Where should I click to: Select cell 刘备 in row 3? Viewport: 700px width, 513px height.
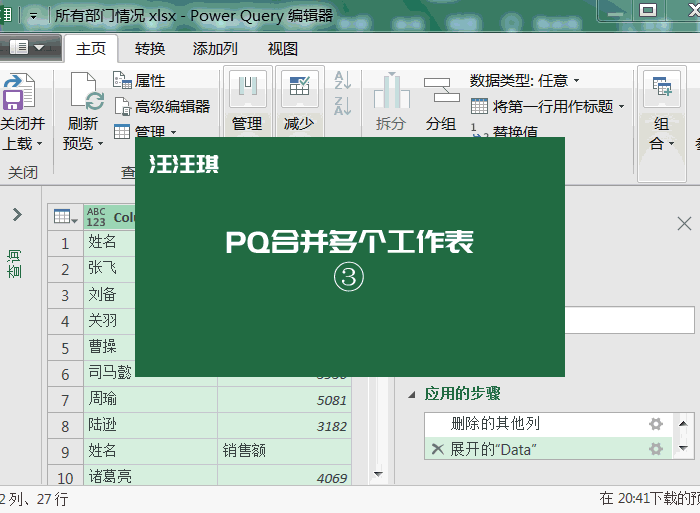pyautogui.click(x=109, y=295)
